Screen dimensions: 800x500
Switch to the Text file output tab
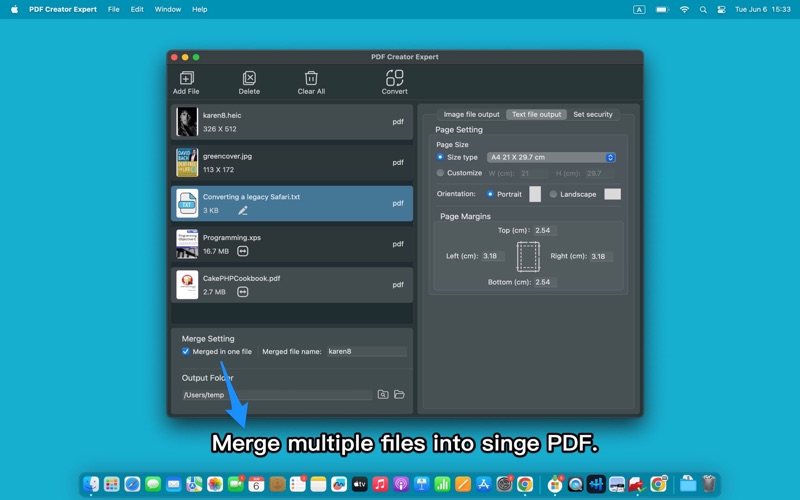pos(536,114)
